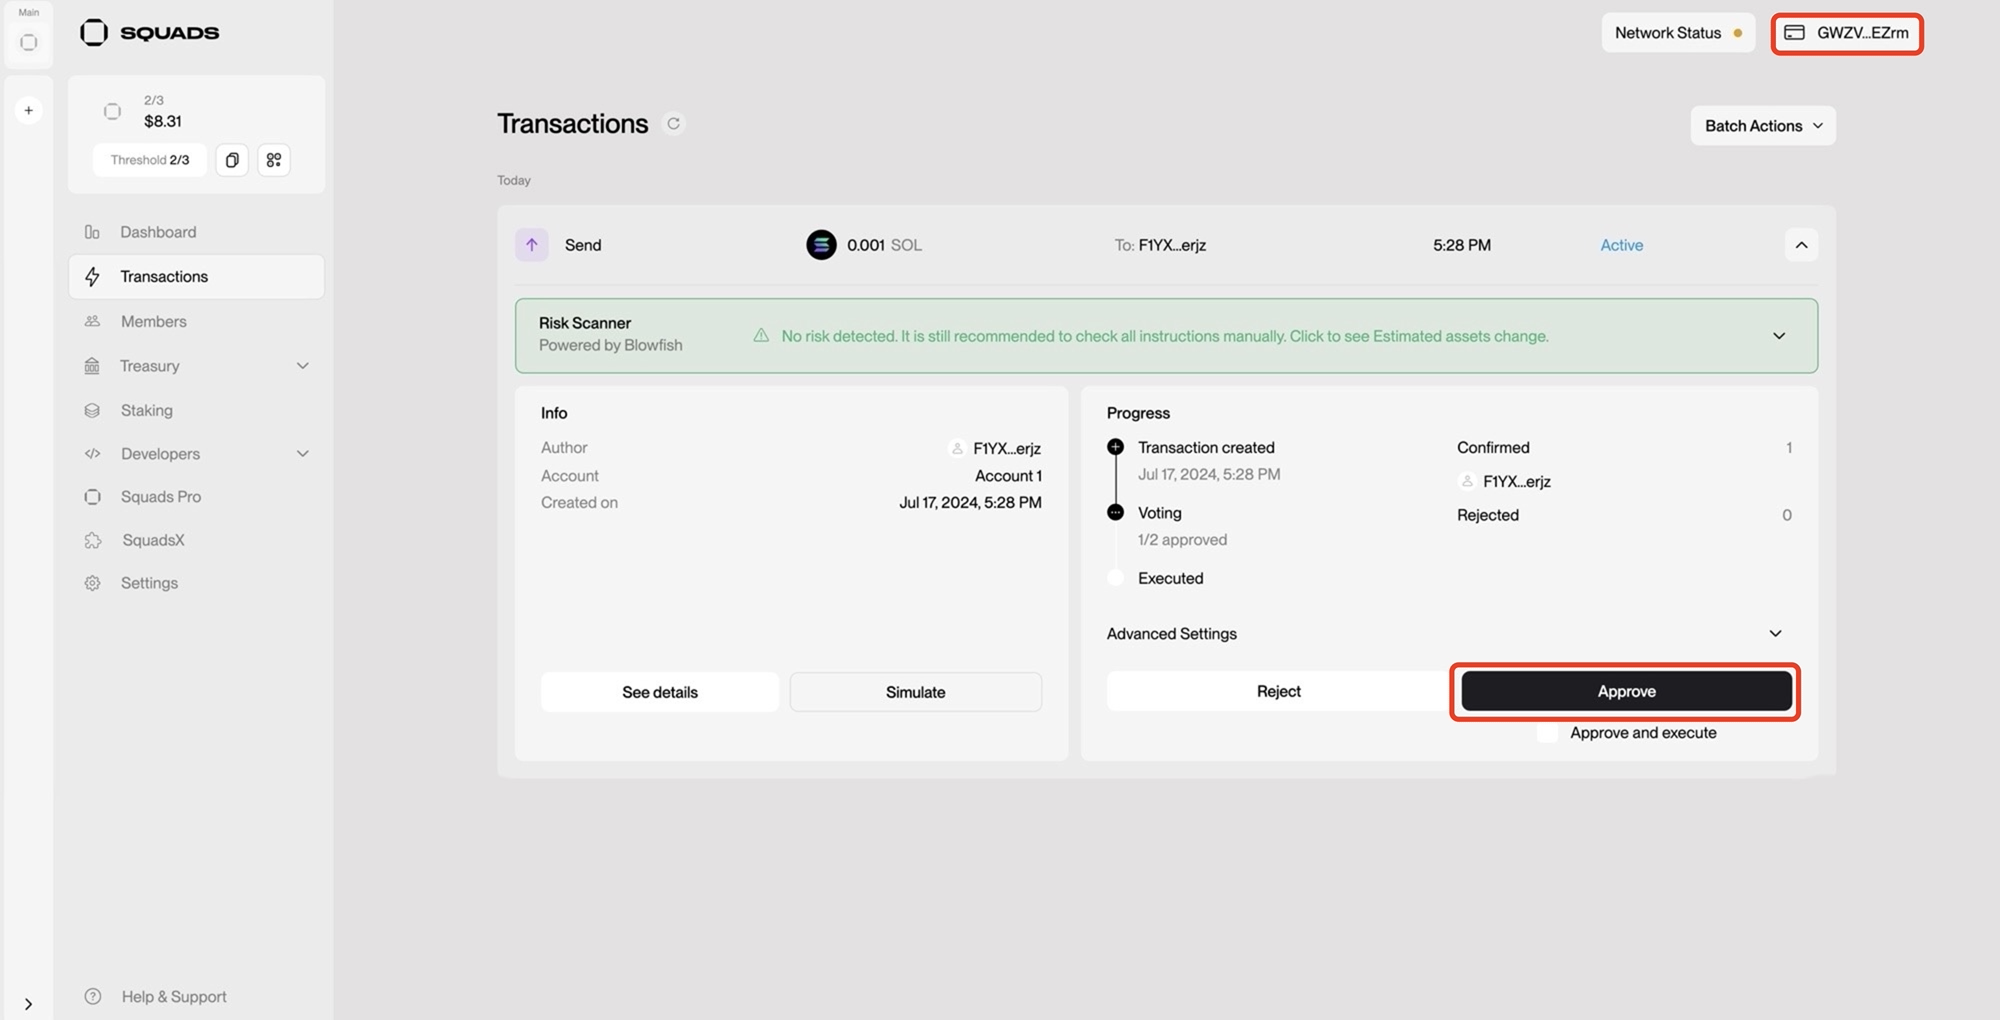The image size is (2000, 1020).
Task: Open the Members section
Action: [x=153, y=321]
